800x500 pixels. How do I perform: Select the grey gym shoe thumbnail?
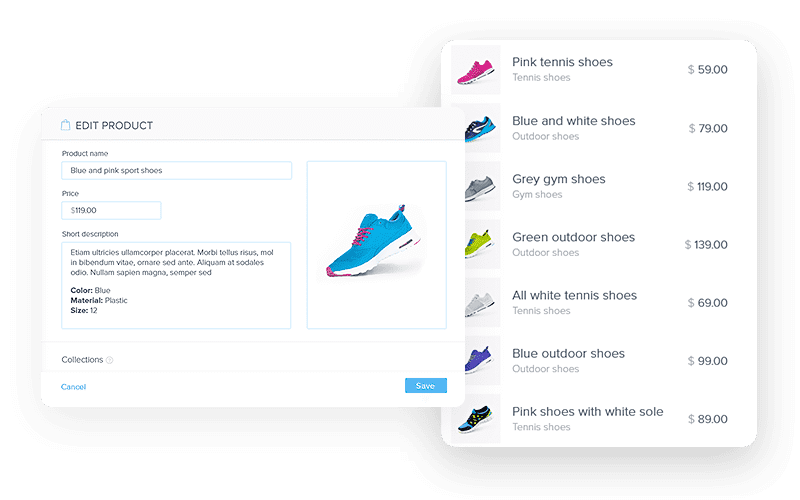click(483, 186)
